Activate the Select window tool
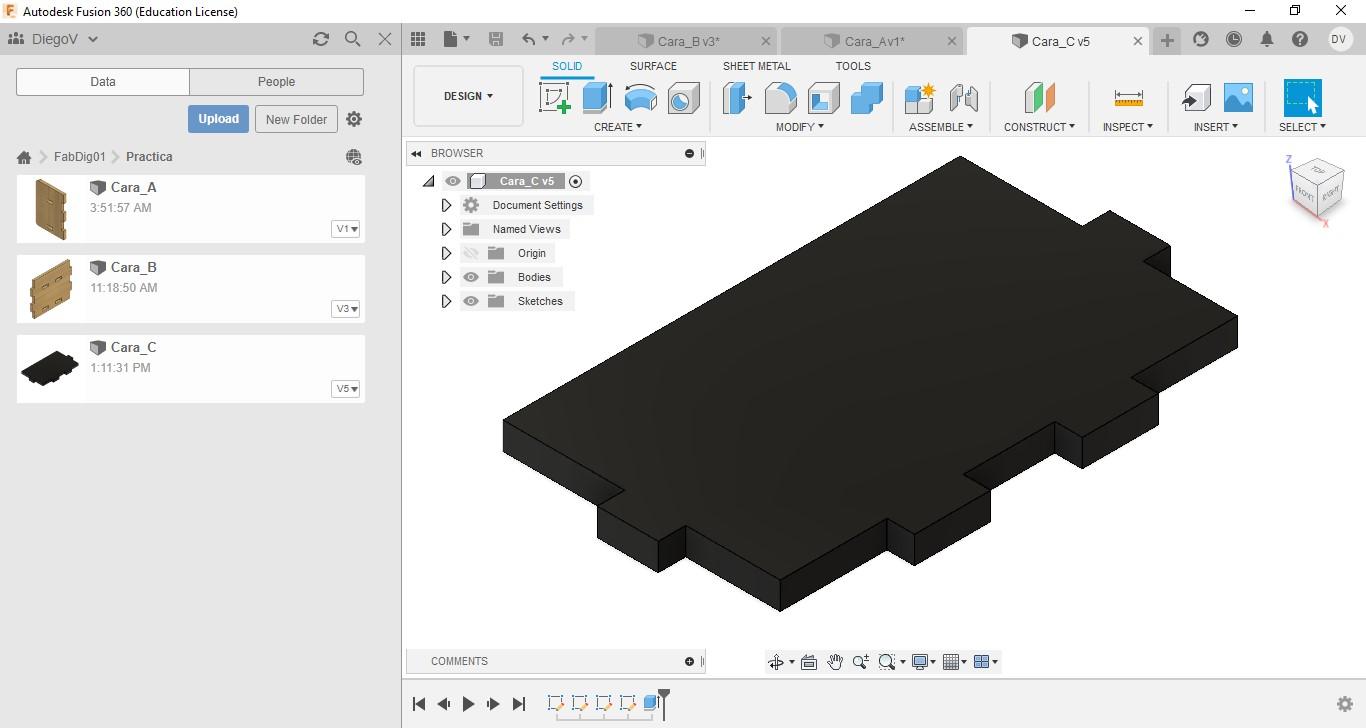The image size is (1366, 728). click(1302, 98)
